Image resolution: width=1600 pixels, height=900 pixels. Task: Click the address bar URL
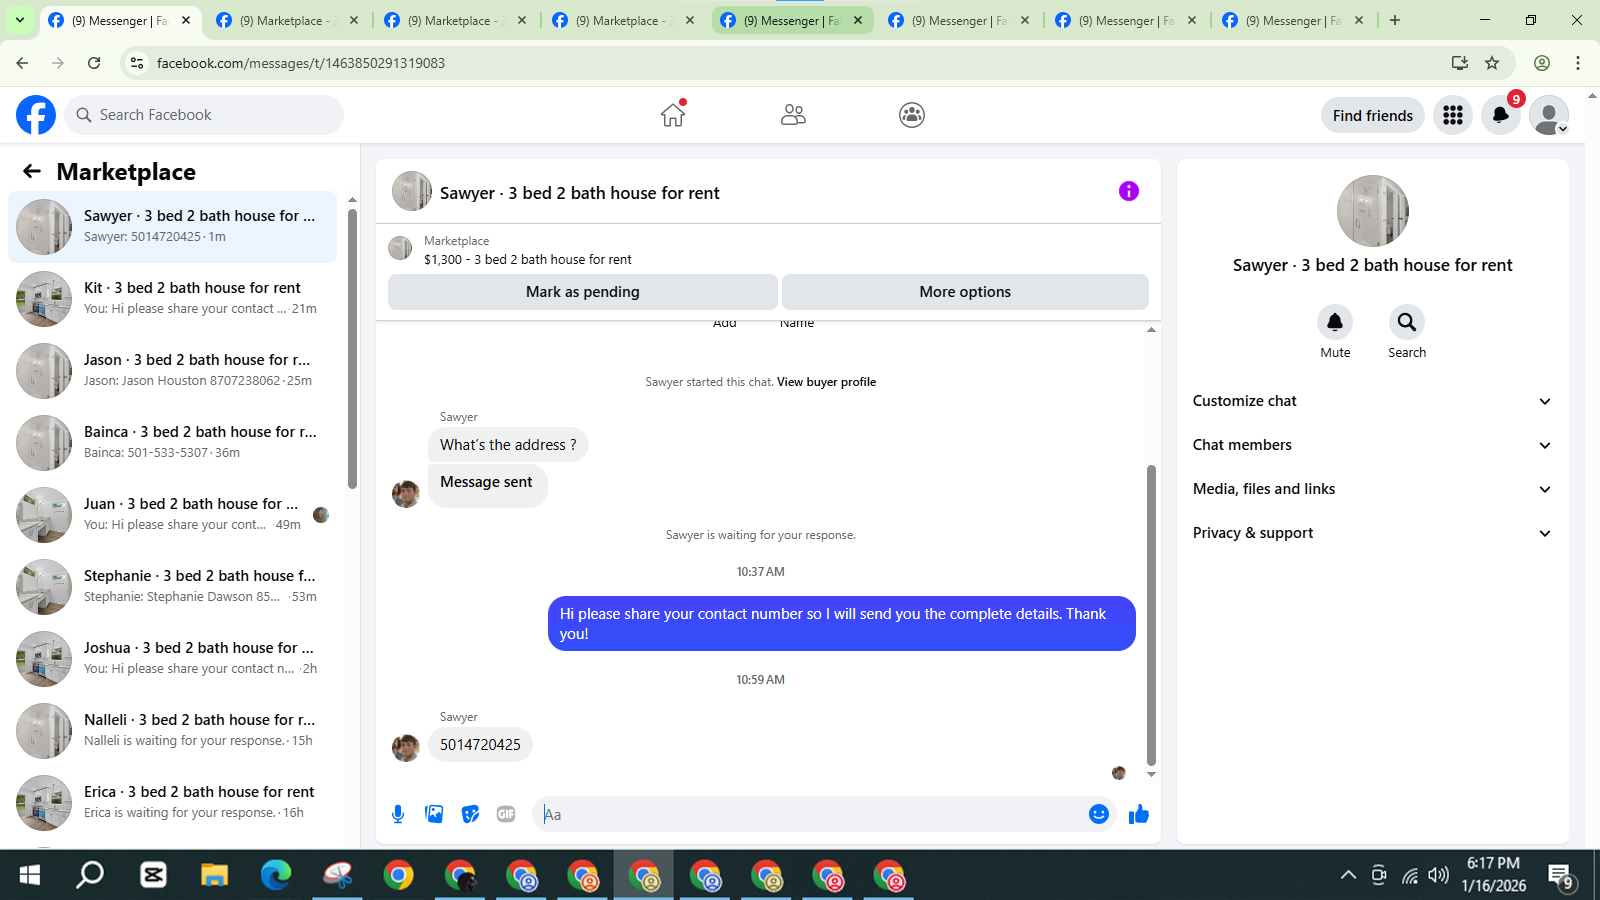[x=300, y=63]
